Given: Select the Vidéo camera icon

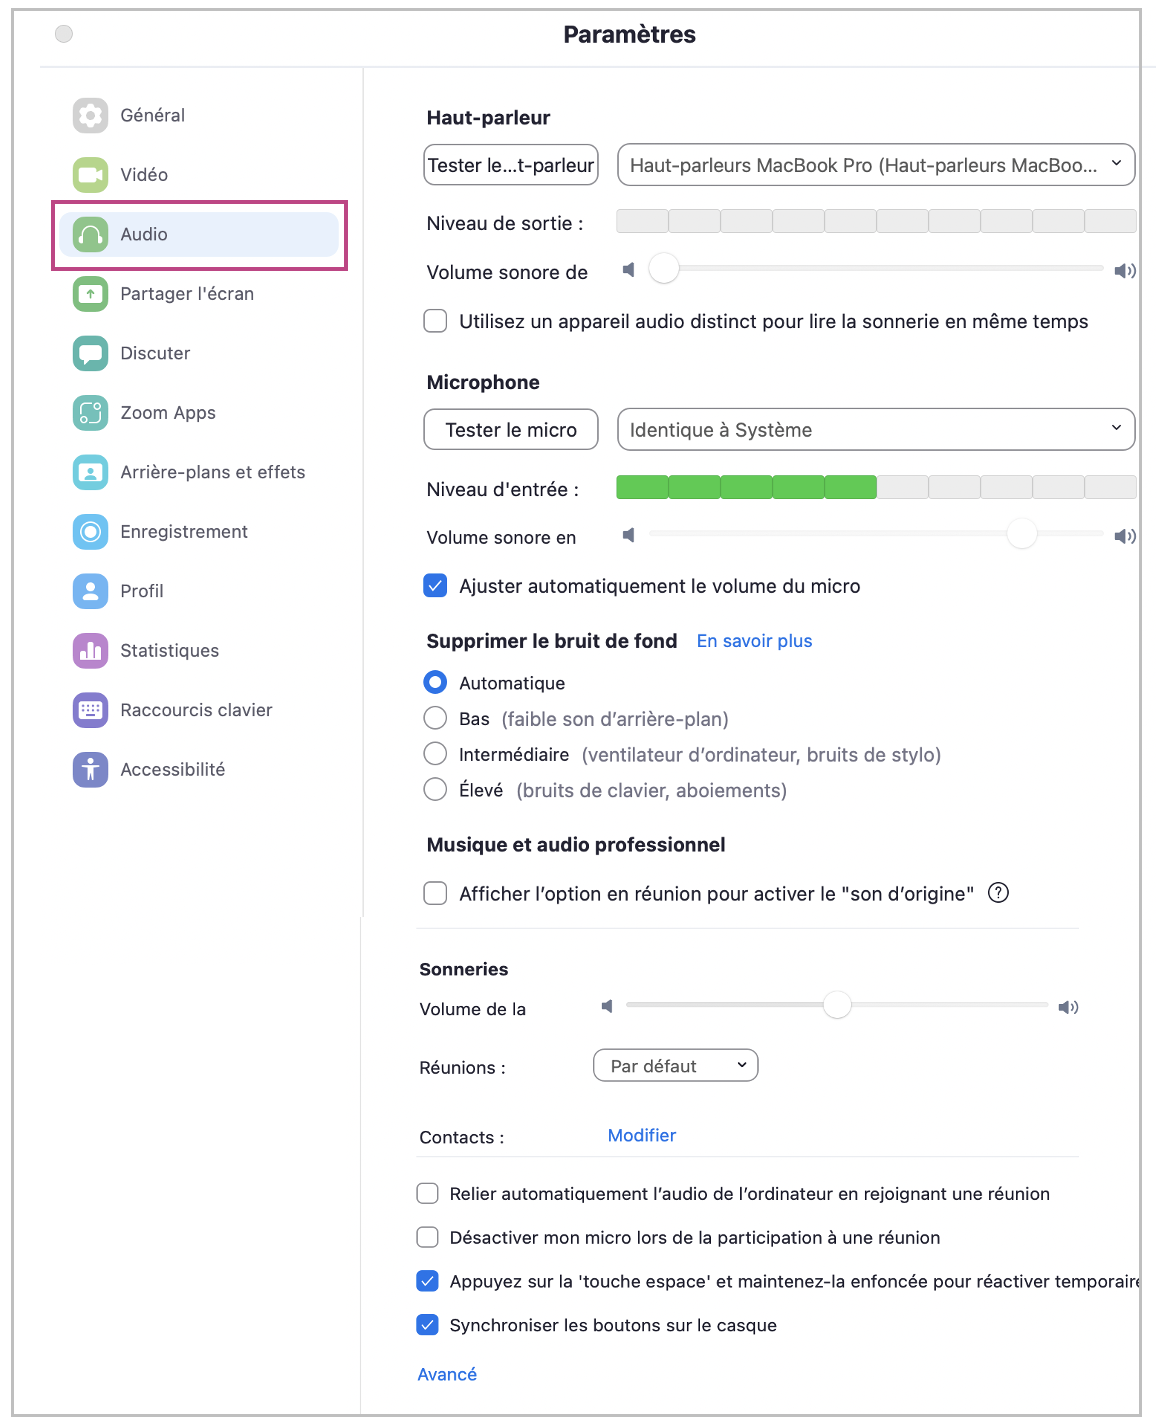Looking at the screenshot, I should pos(90,175).
